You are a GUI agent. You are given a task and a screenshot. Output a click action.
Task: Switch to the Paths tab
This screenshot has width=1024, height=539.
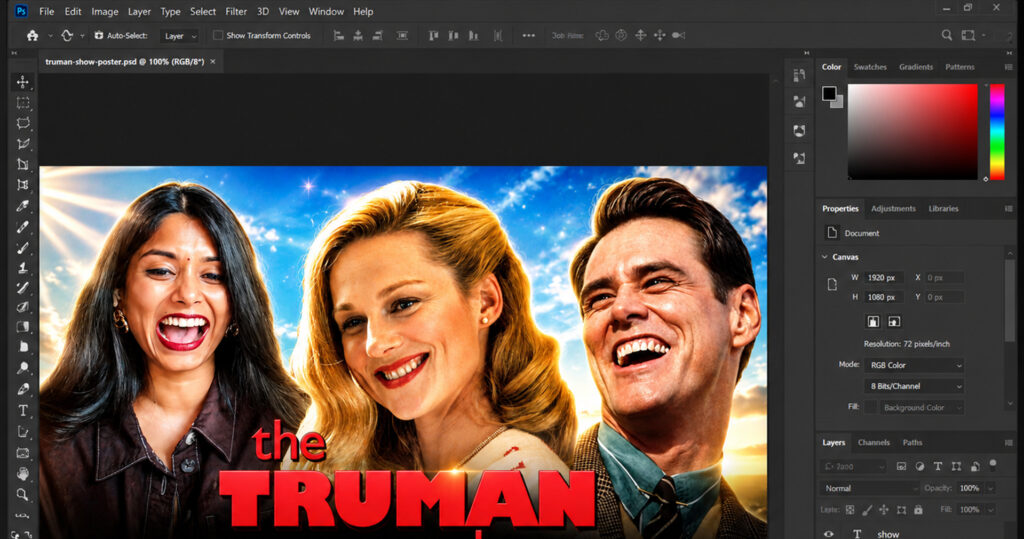[912, 442]
